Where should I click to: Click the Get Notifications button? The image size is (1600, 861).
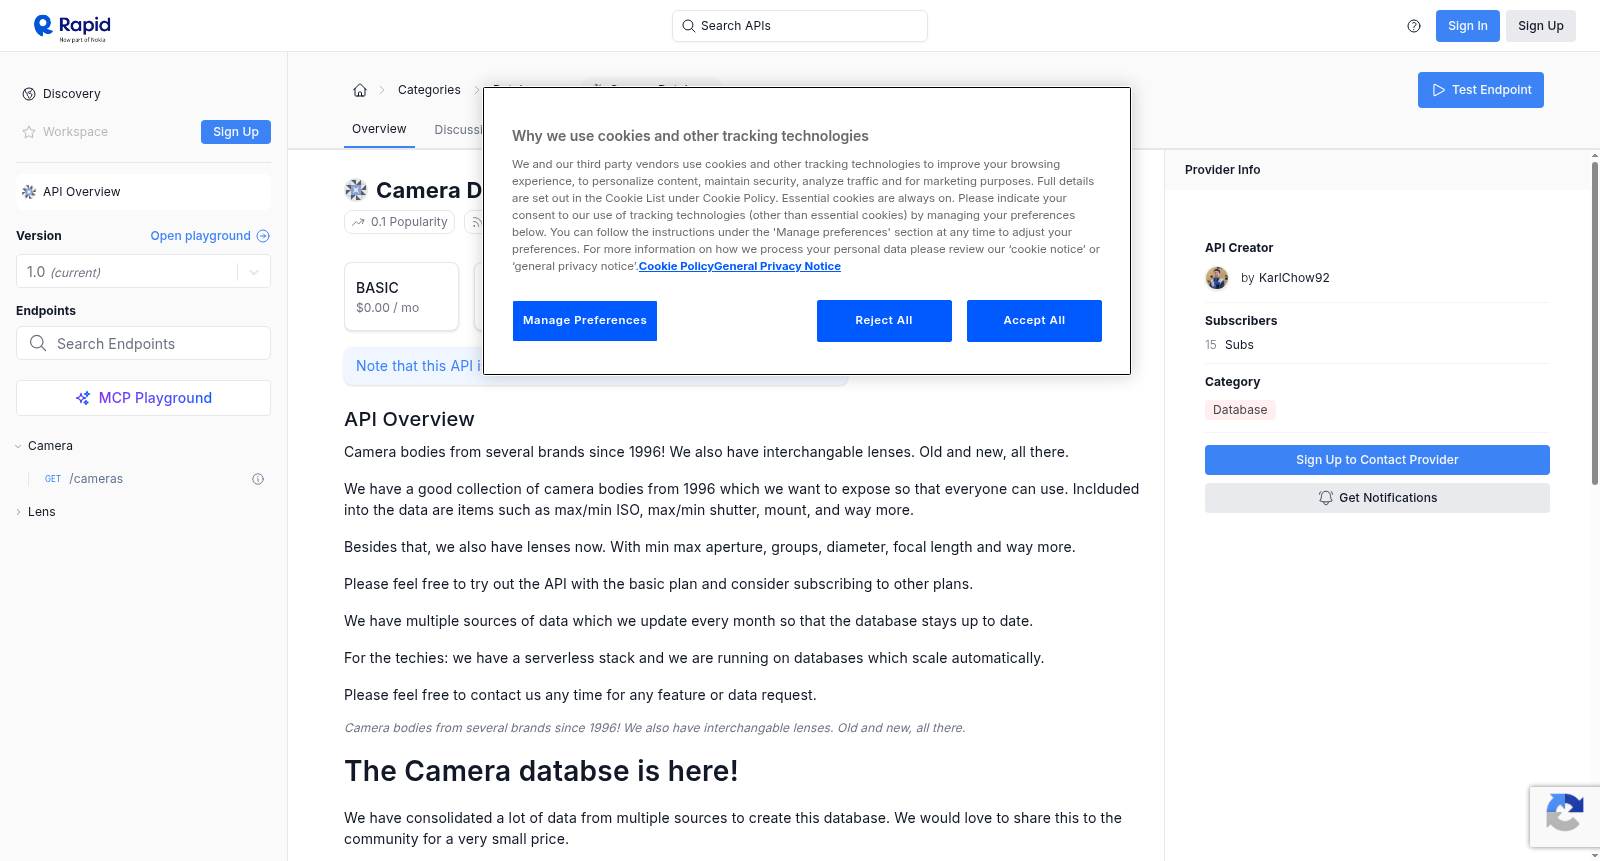(x=1377, y=498)
